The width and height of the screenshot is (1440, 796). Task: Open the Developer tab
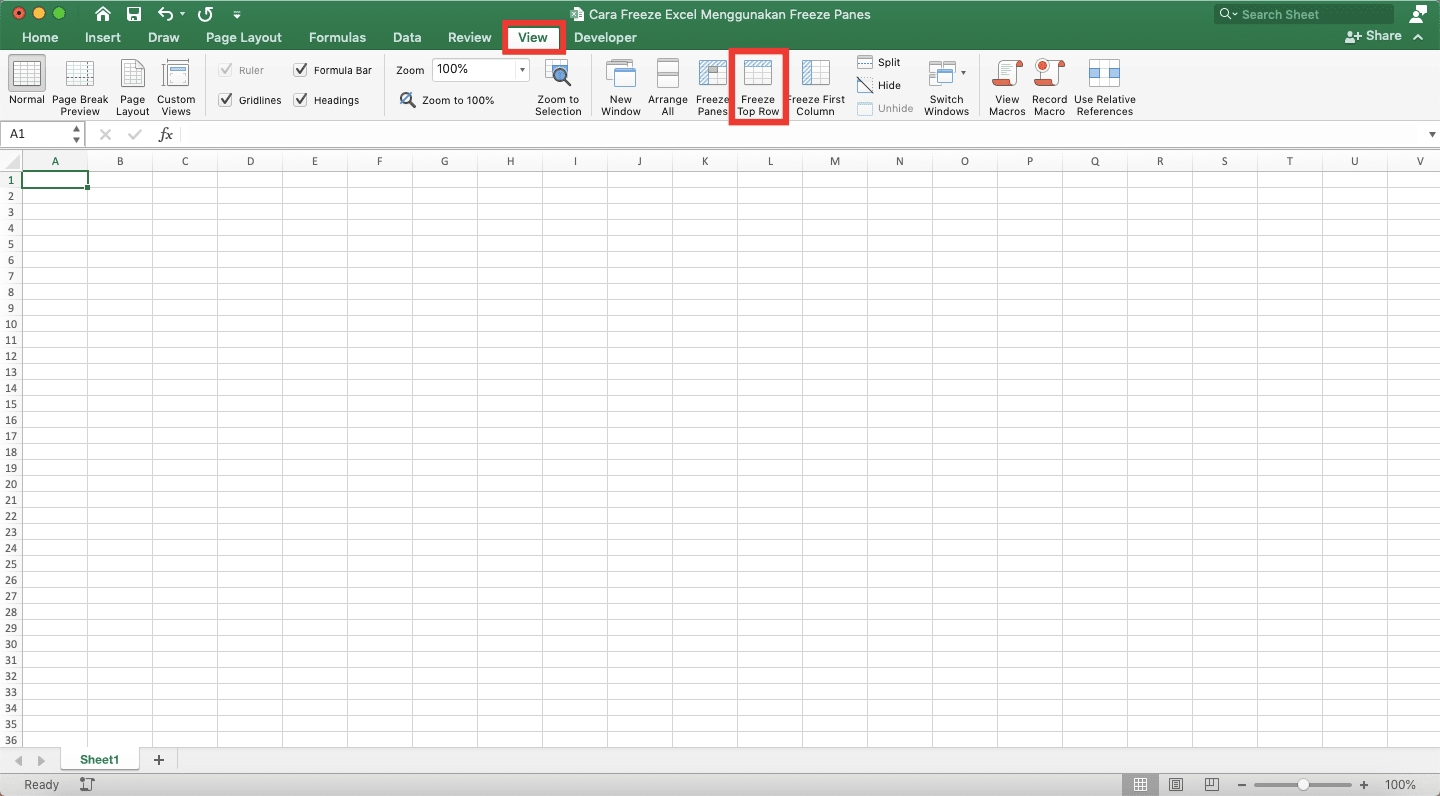click(x=605, y=37)
